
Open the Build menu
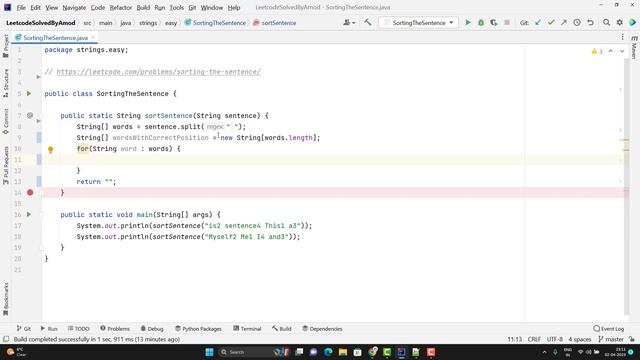[x=143, y=7]
